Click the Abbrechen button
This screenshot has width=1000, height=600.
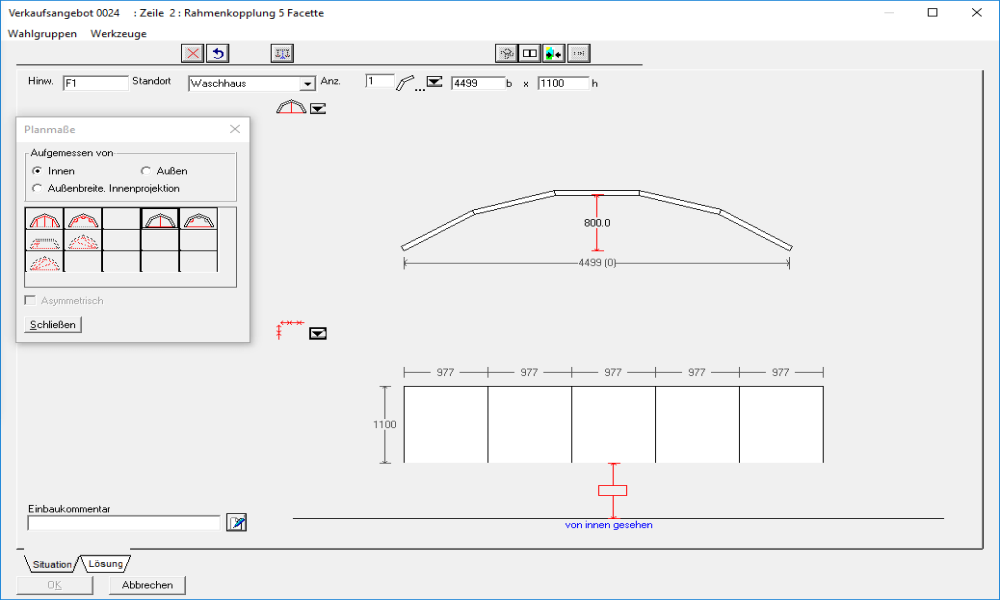[x=147, y=585]
